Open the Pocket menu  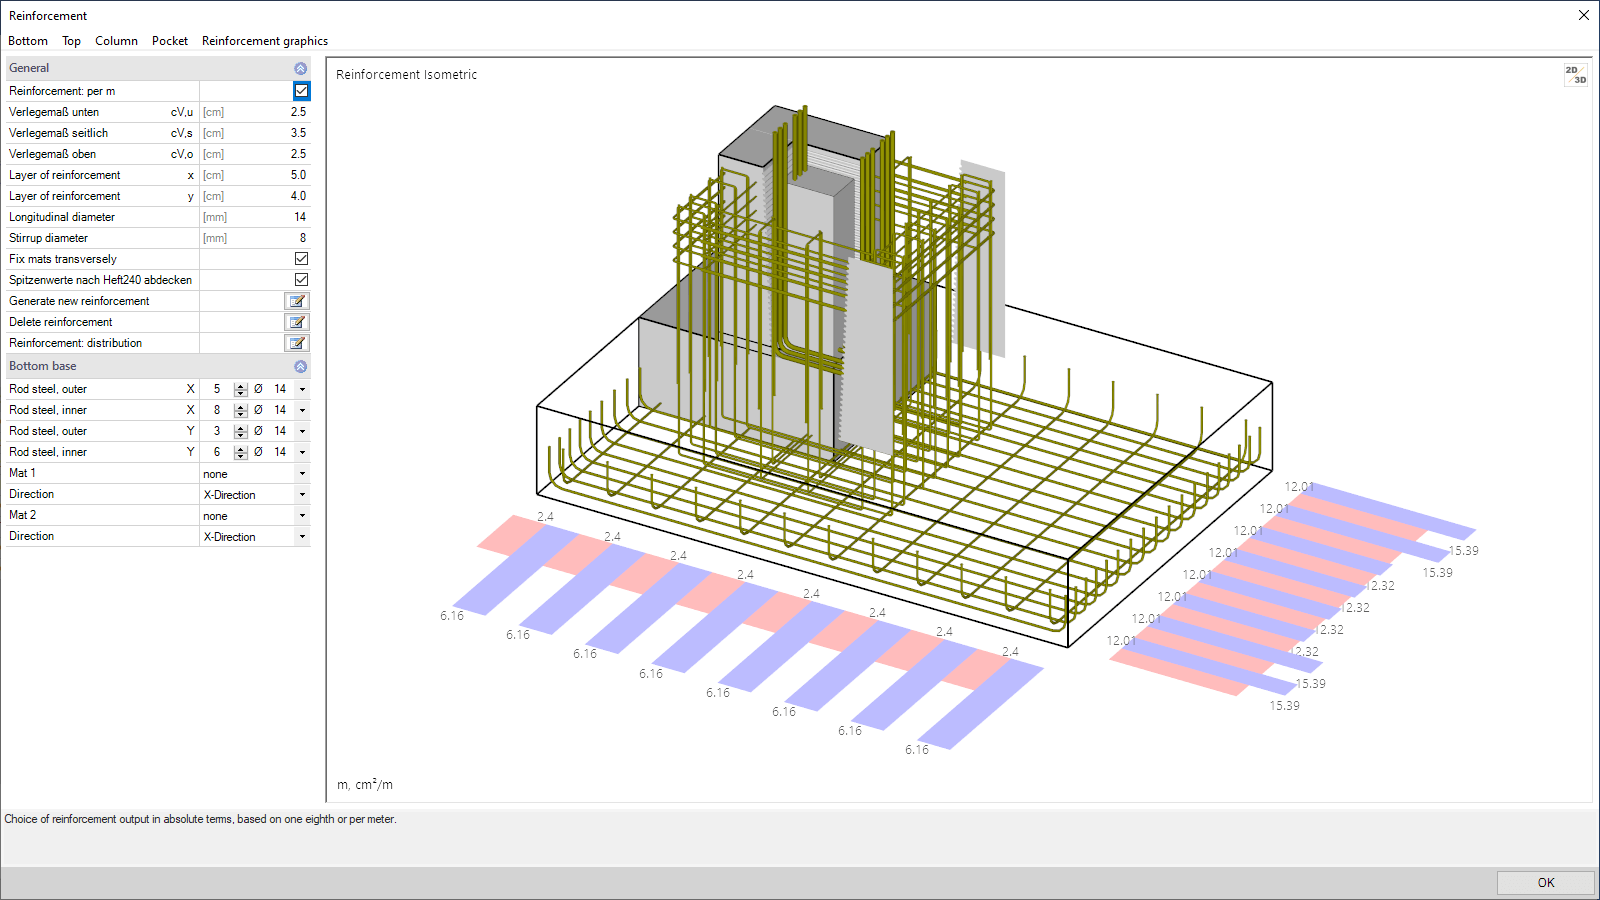pyautogui.click(x=170, y=41)
